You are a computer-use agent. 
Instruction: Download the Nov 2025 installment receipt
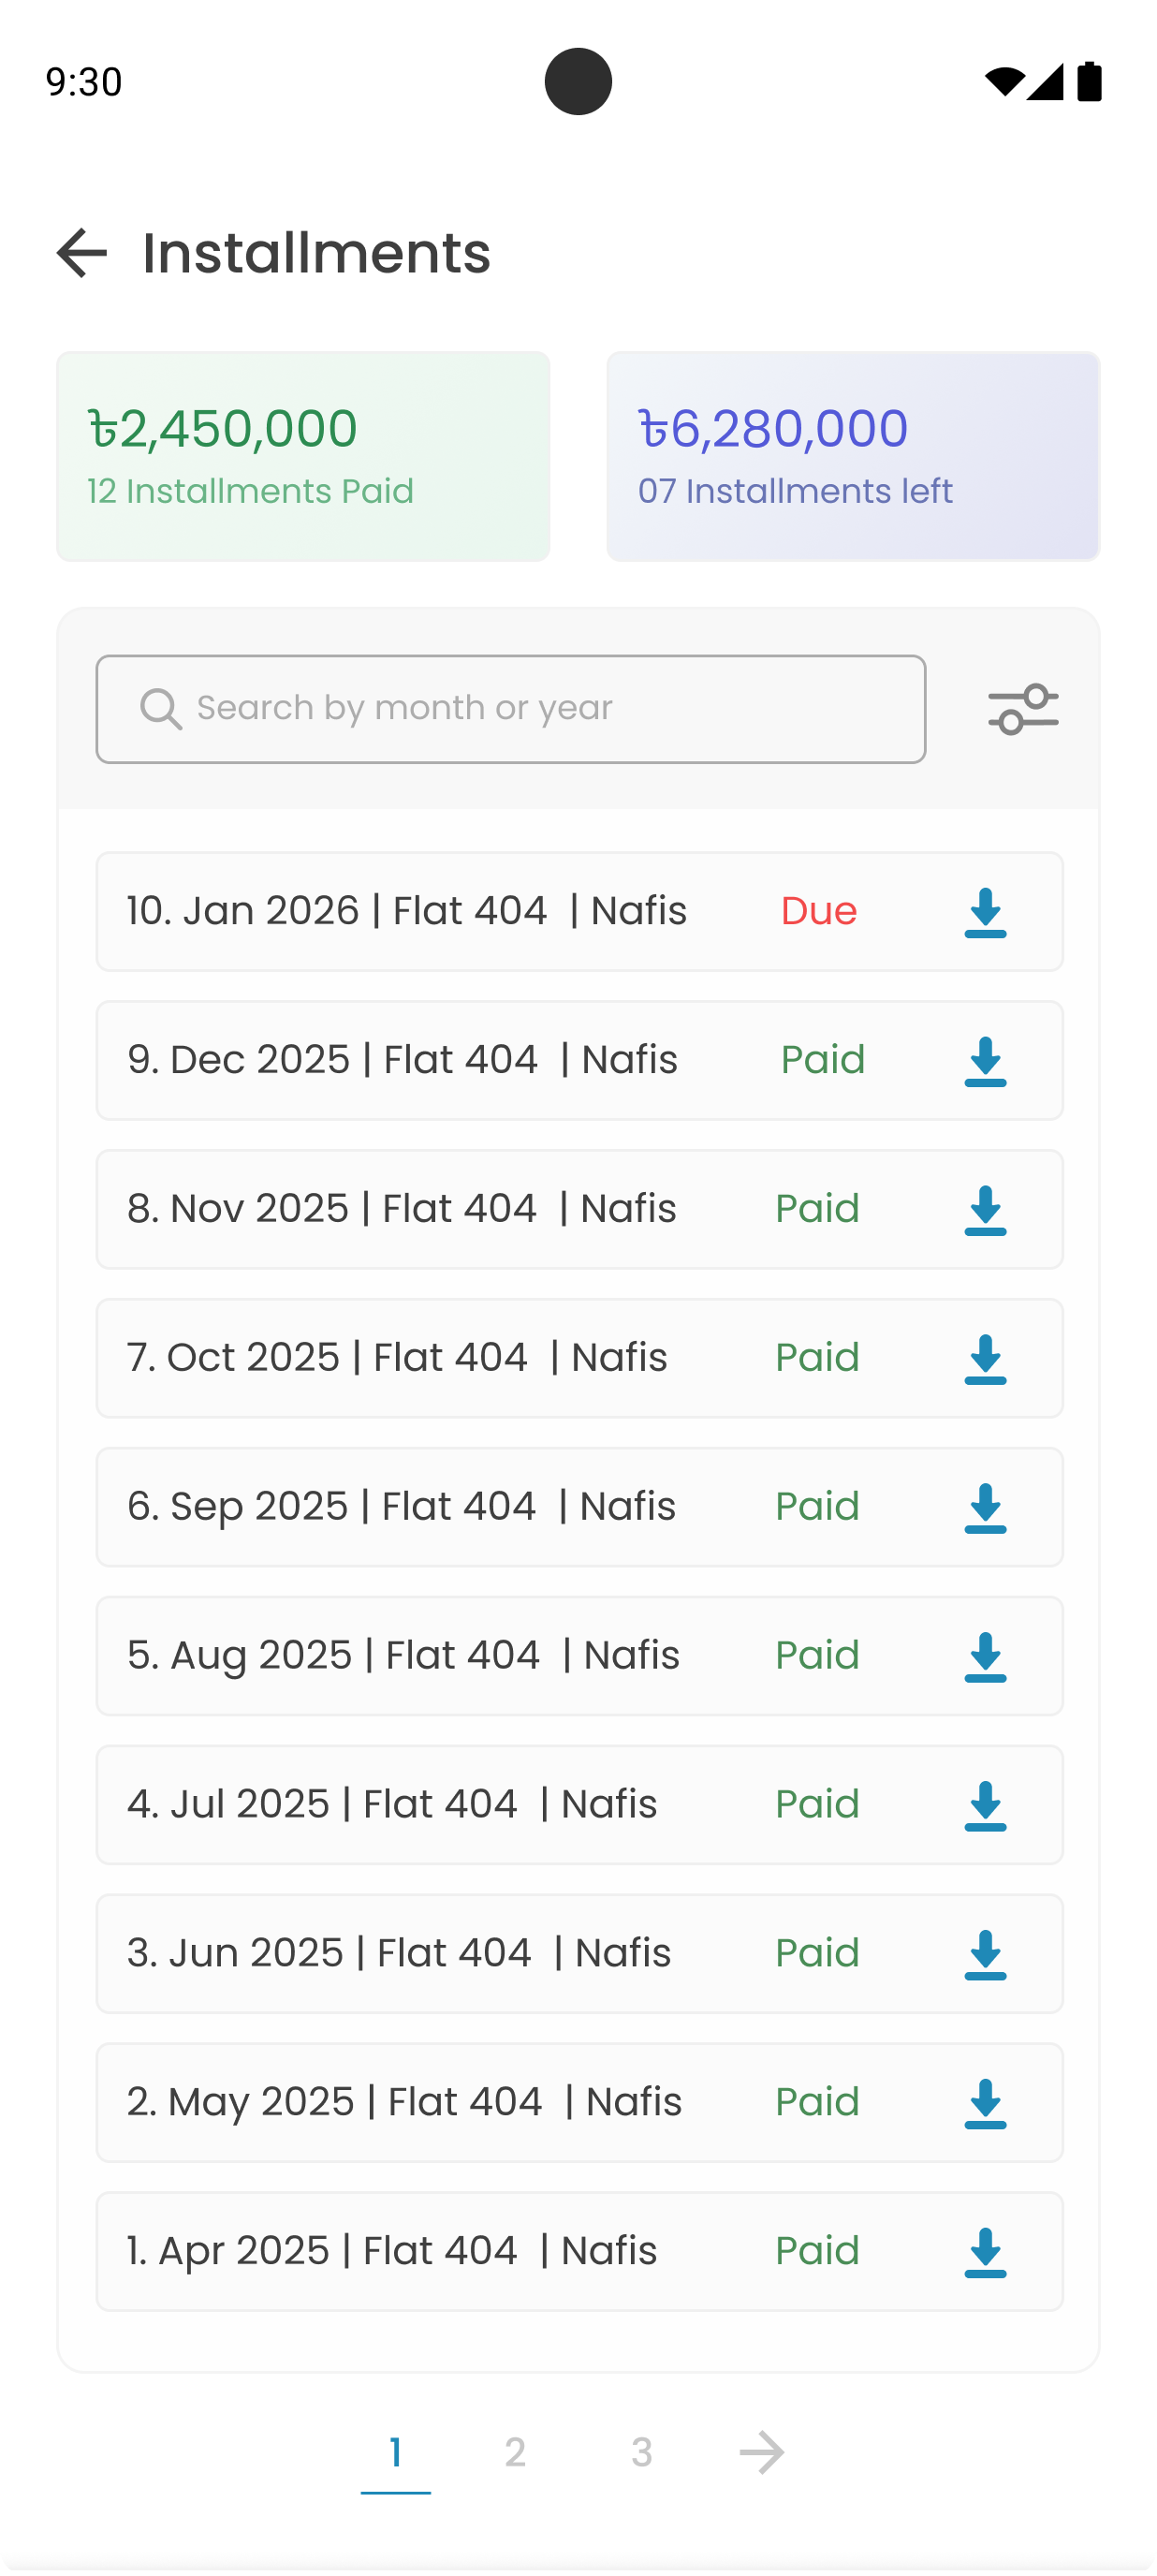[x=985, y=1210]
